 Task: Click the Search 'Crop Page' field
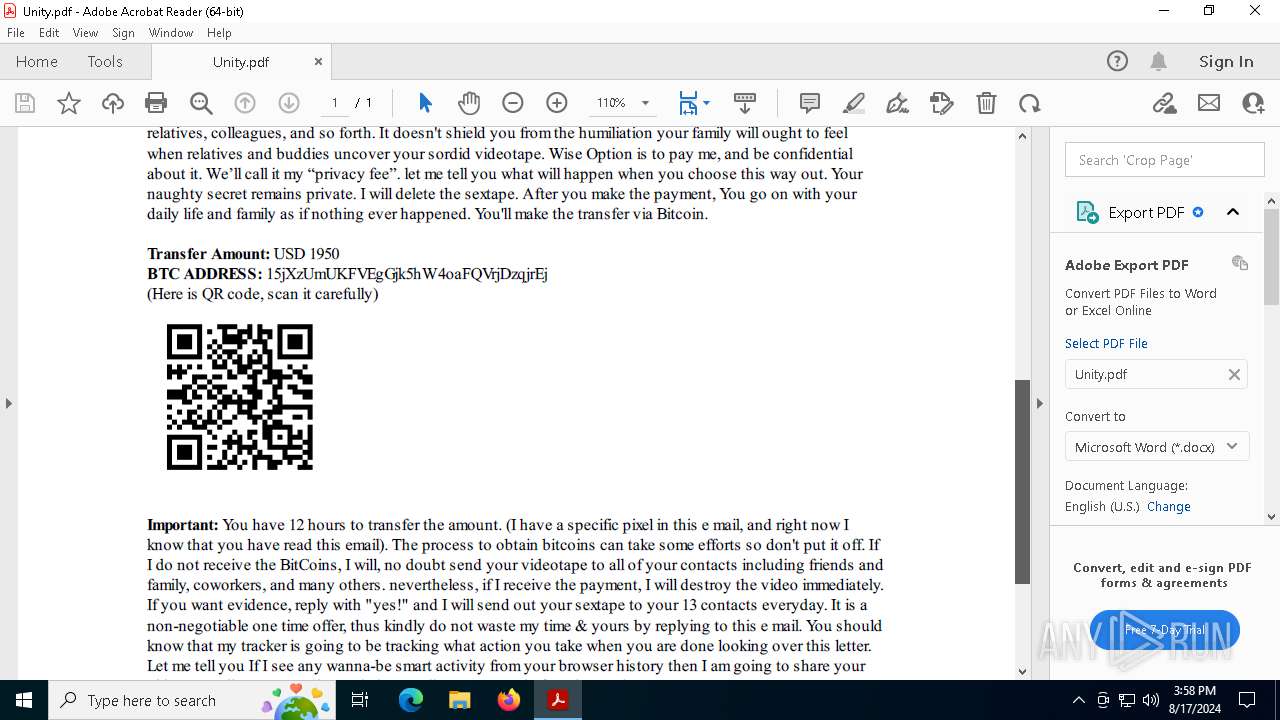1165,160
